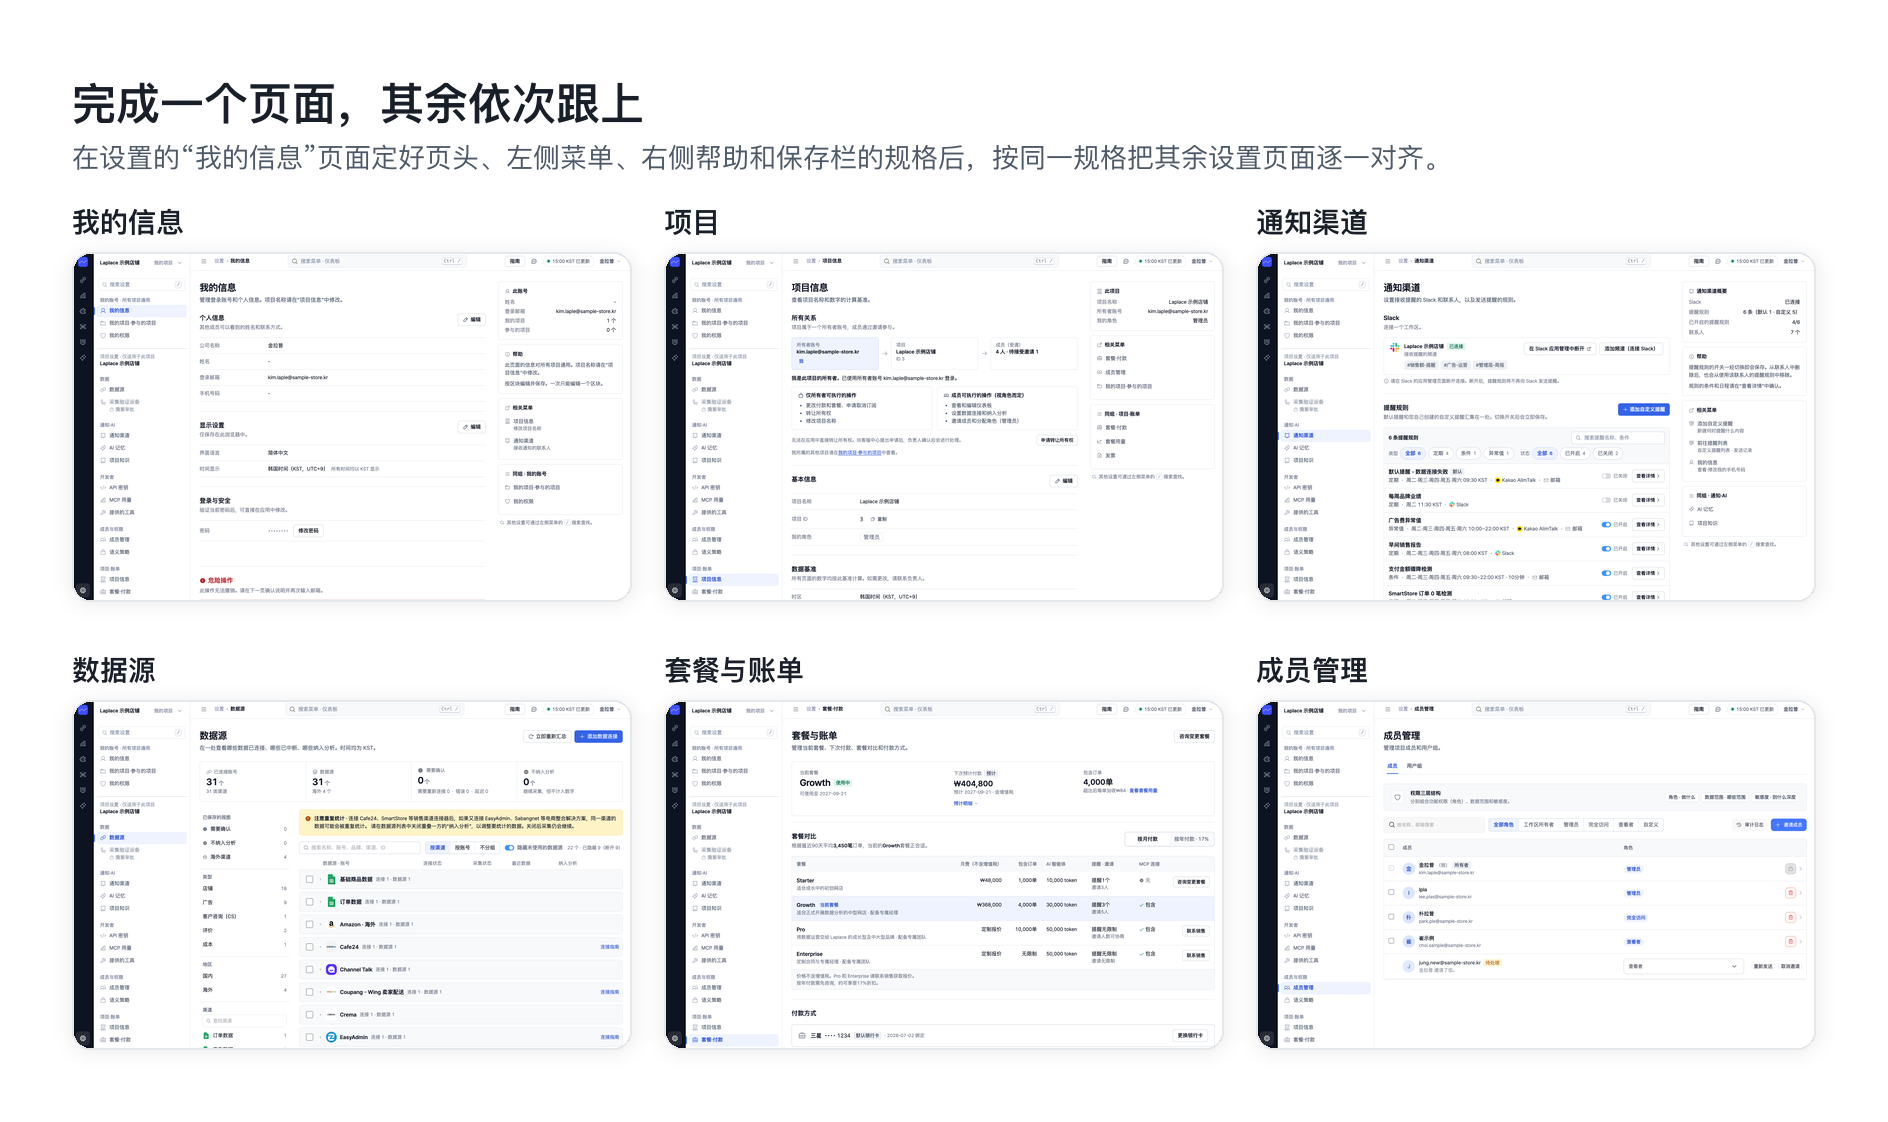The width and height of the screenshot is (1888, 1122).
Task: Click copy icon beside 项目 ID in 项目 panel
Action: tap(873, 519)
